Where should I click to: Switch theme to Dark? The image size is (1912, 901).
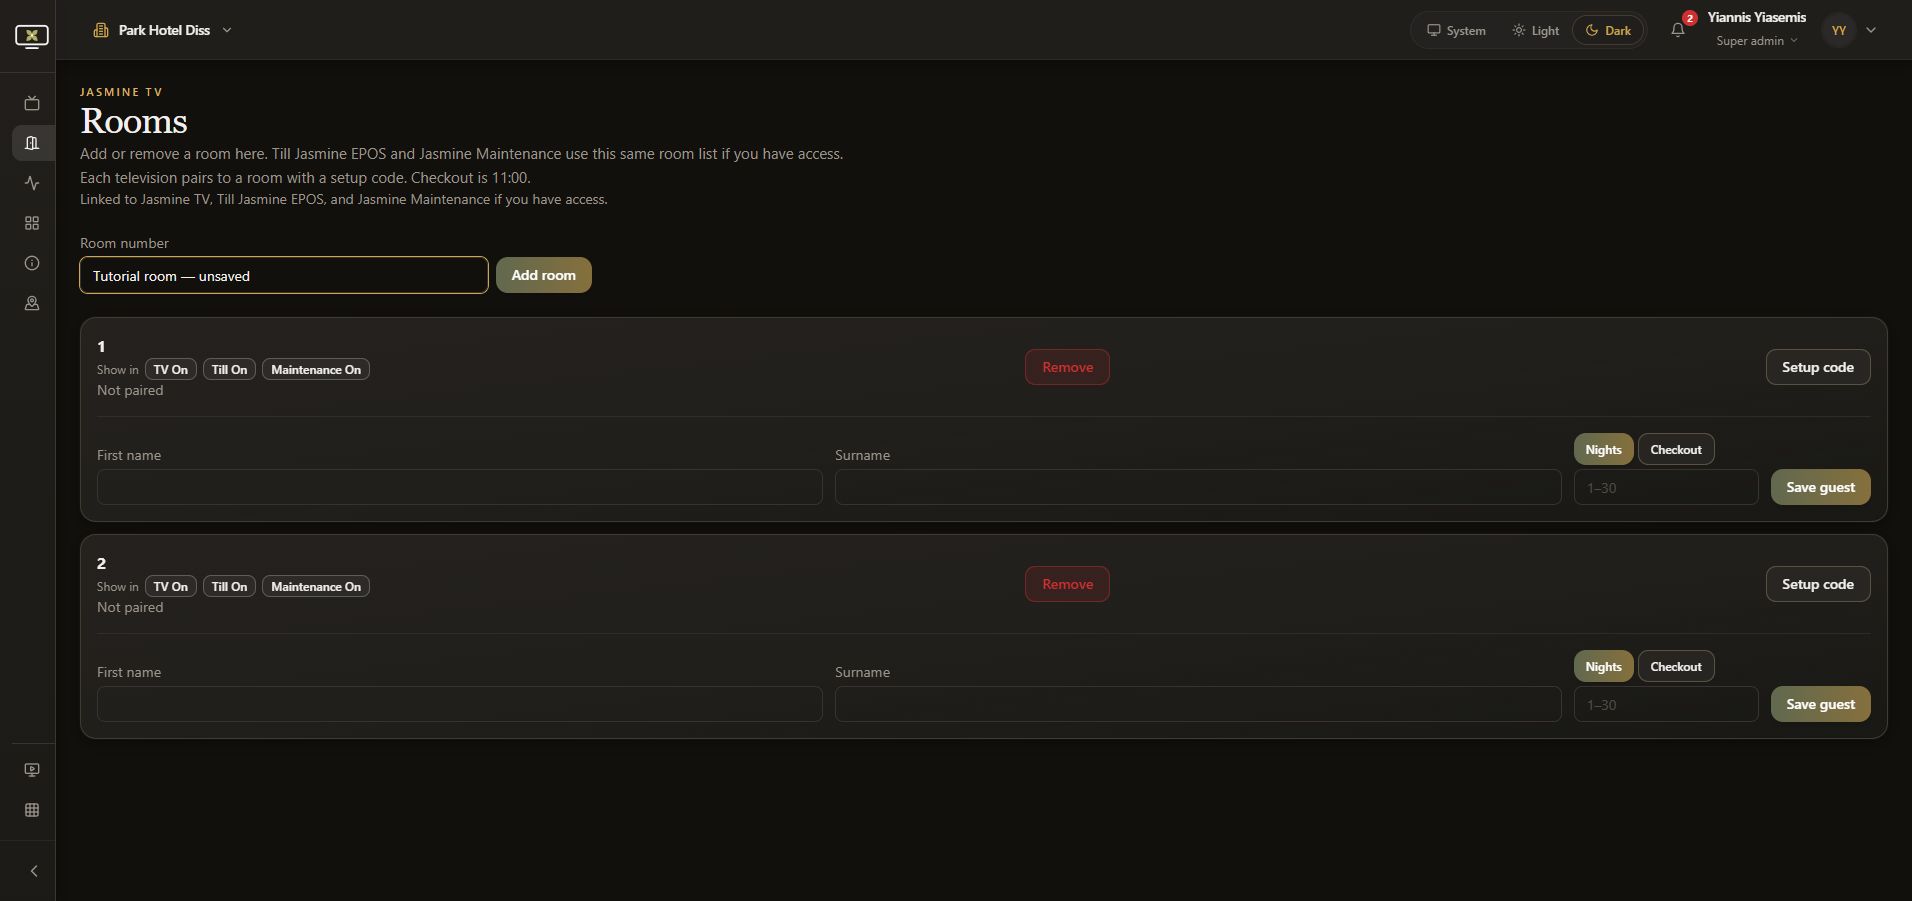[x=1608, y=30]
